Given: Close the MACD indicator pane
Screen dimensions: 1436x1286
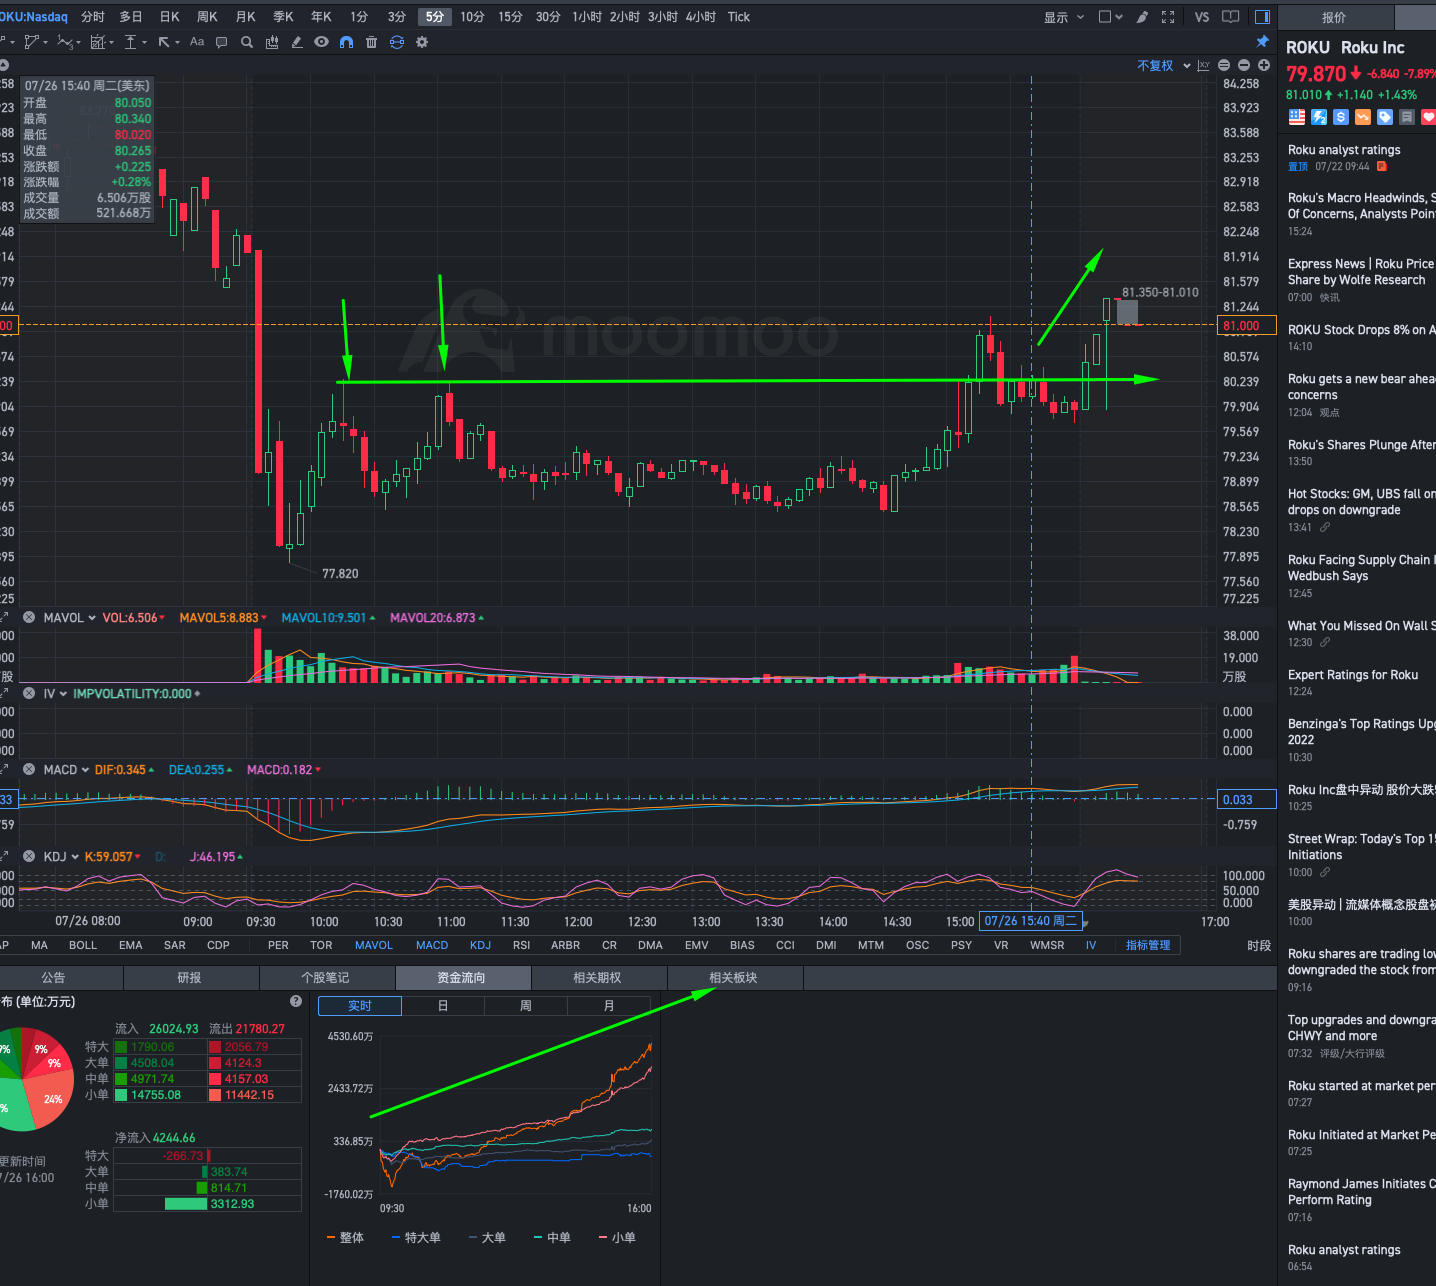Looking at the screenshot, I should tap(29, 770).
